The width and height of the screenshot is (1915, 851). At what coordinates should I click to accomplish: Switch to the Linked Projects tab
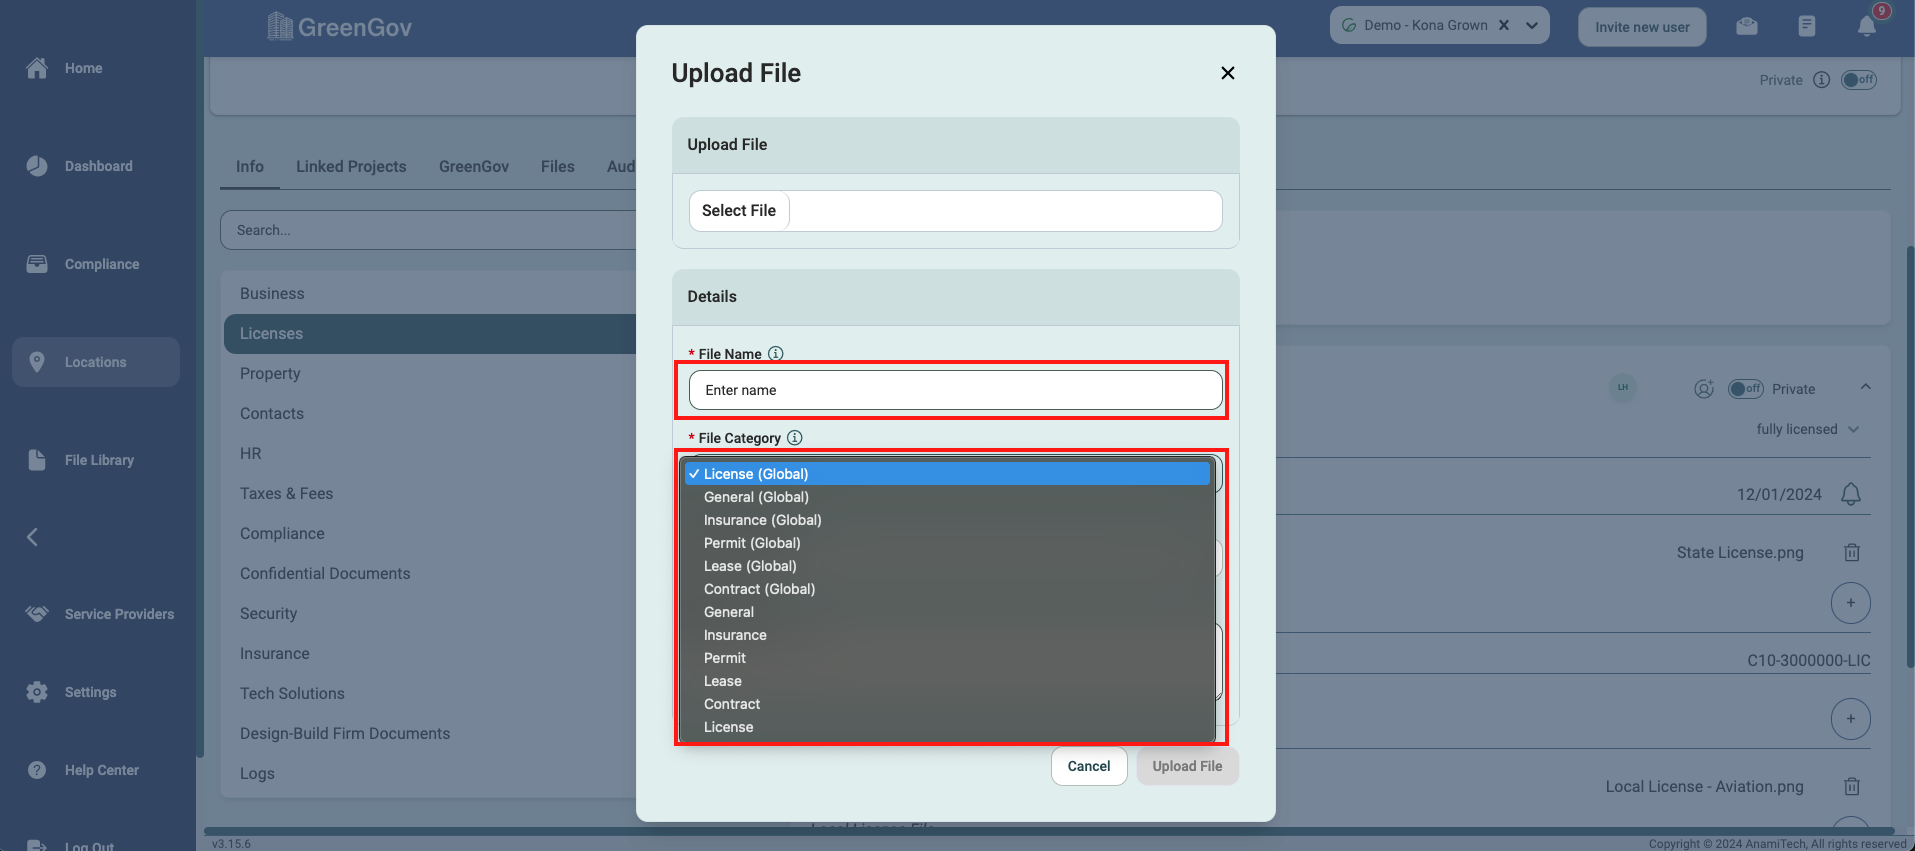[x=351, y=167]
